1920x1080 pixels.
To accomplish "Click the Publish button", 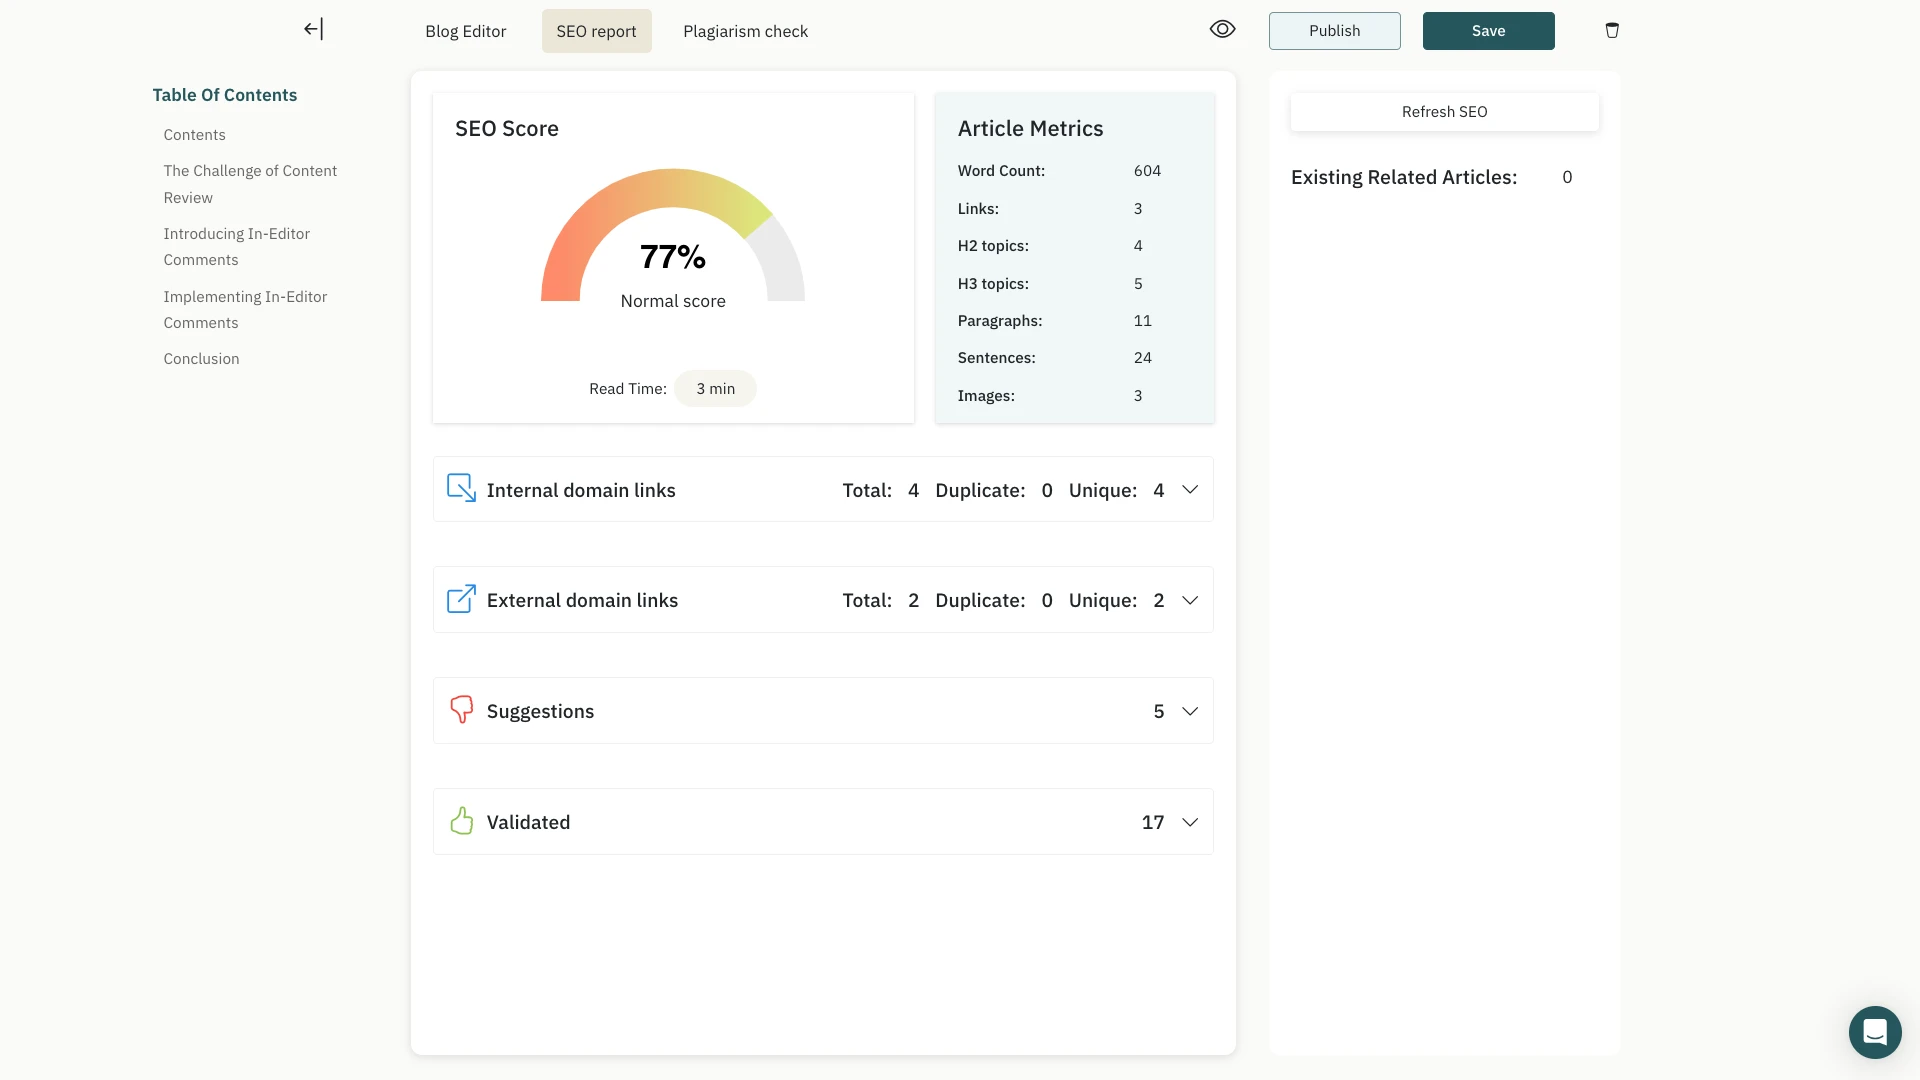I will click(1334, 31).
